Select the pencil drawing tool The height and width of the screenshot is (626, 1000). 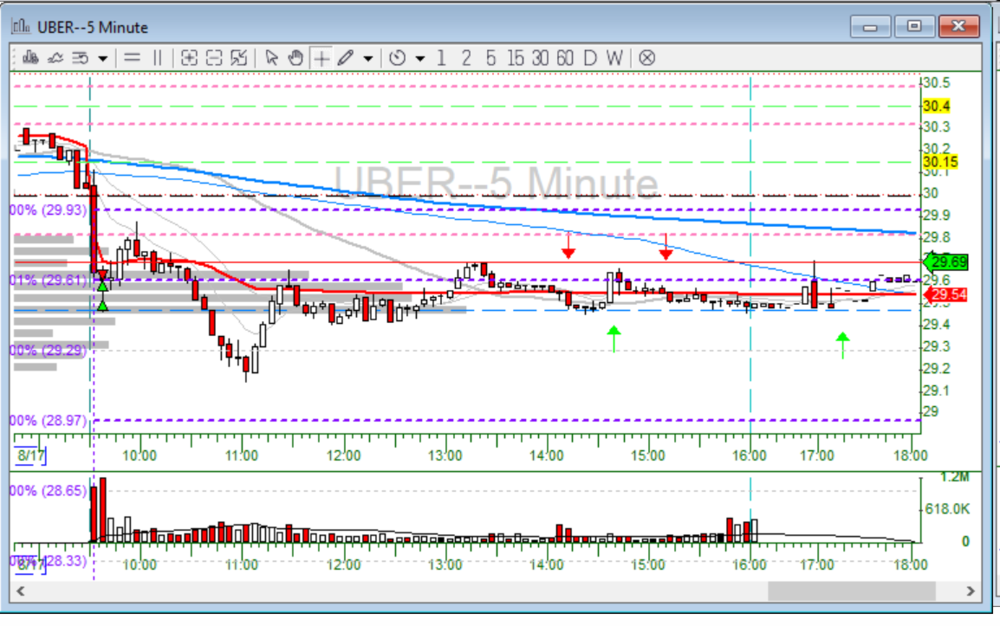(345, 57)
